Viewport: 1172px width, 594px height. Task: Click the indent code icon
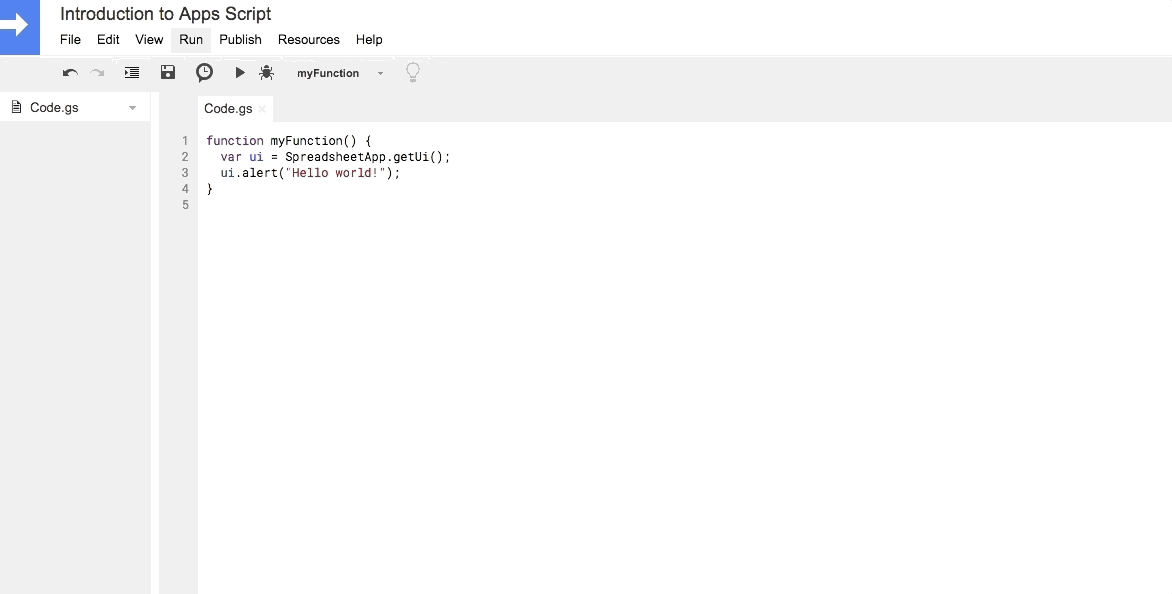(132, 72)
